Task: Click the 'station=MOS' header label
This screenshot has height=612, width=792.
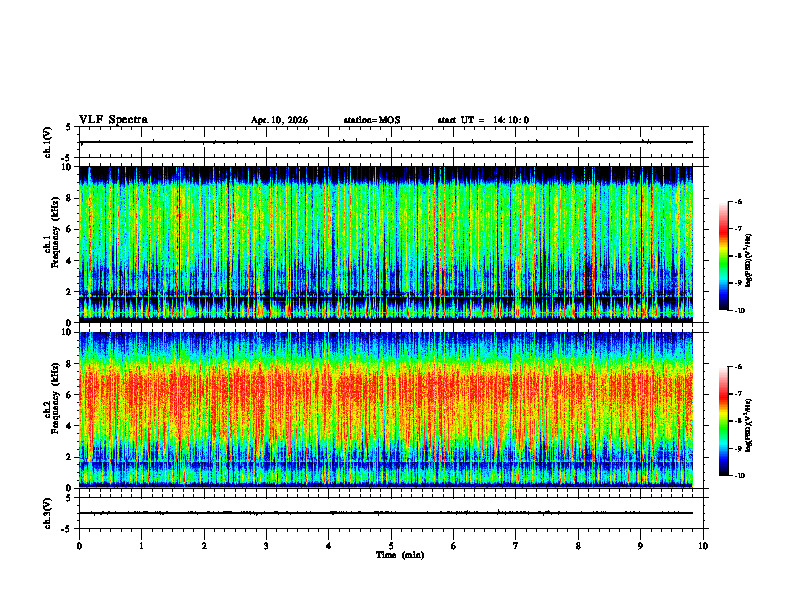Action: point(372,120)
